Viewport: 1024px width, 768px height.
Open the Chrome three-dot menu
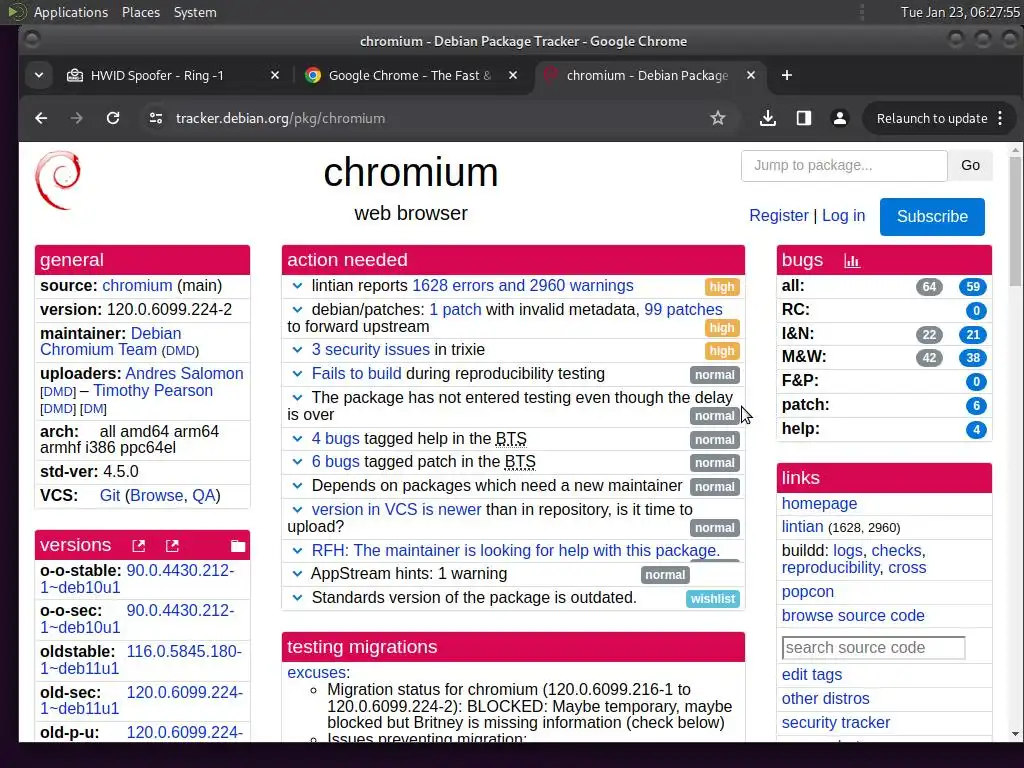1000,118
